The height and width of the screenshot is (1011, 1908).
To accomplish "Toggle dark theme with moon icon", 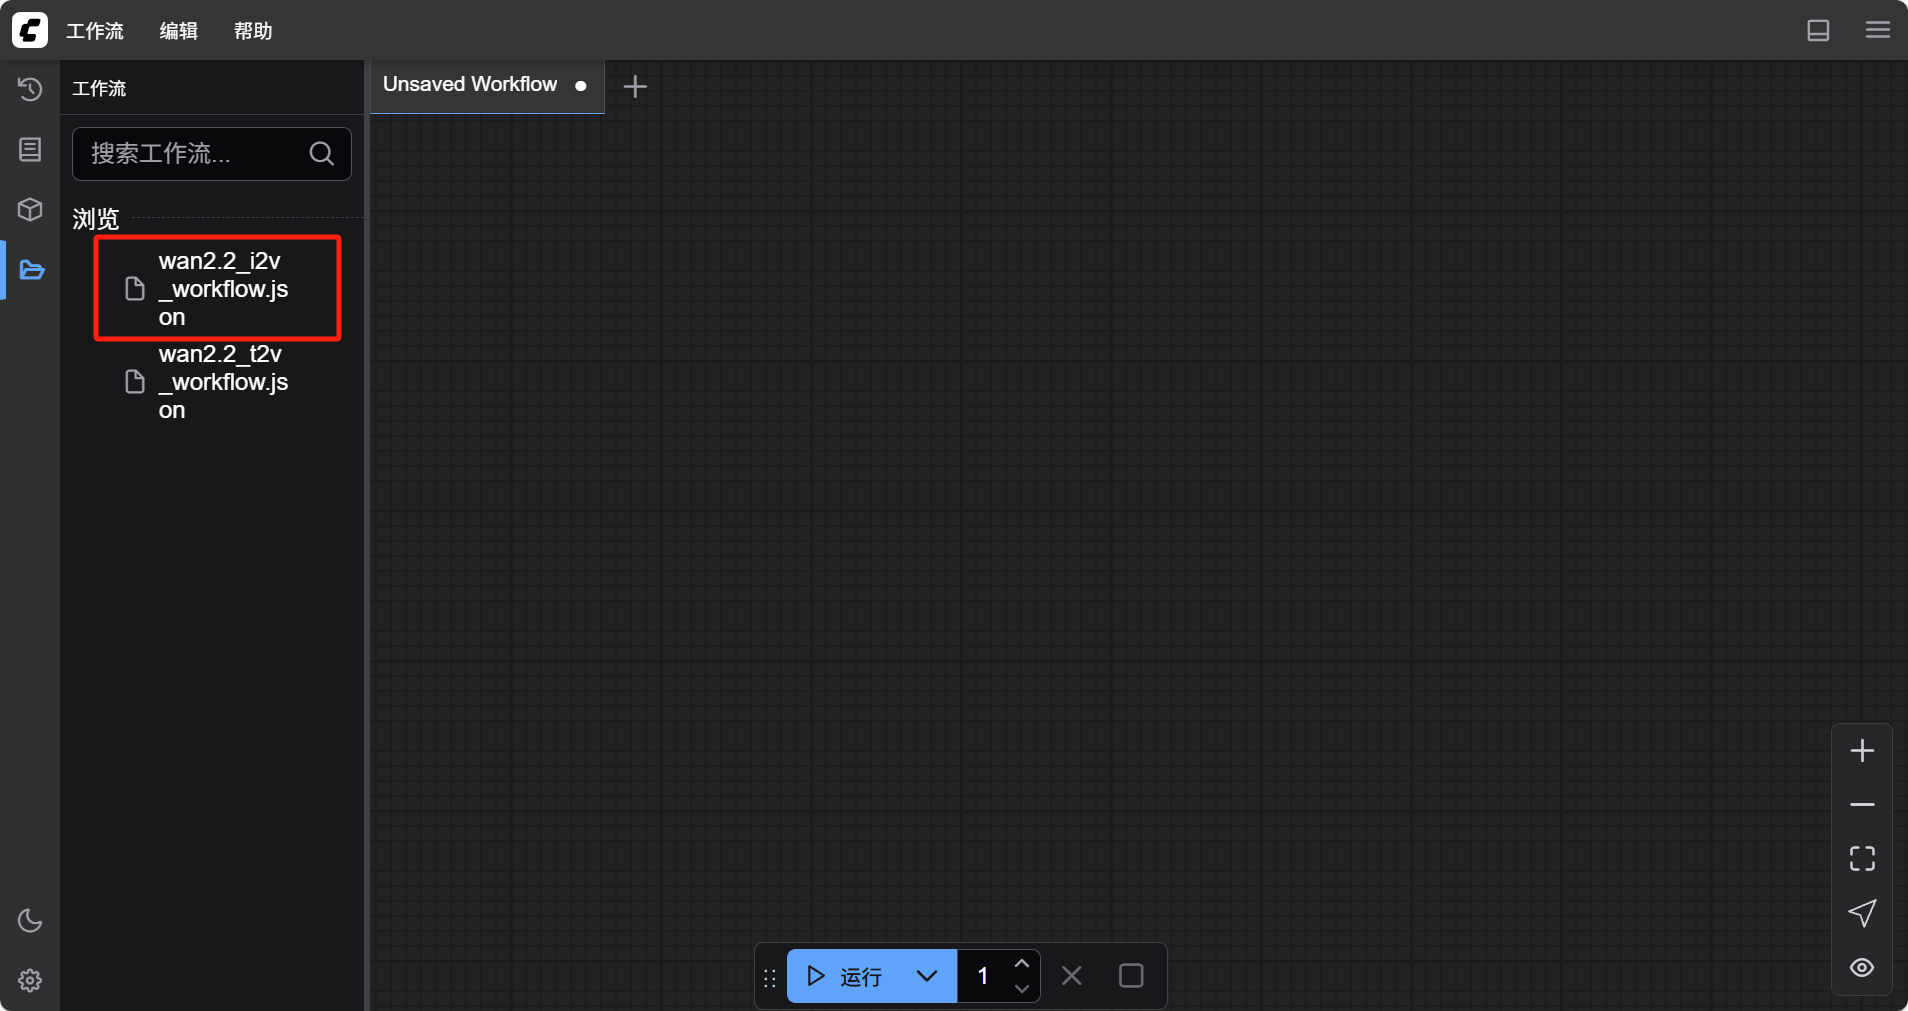I will tap(30, 920).
